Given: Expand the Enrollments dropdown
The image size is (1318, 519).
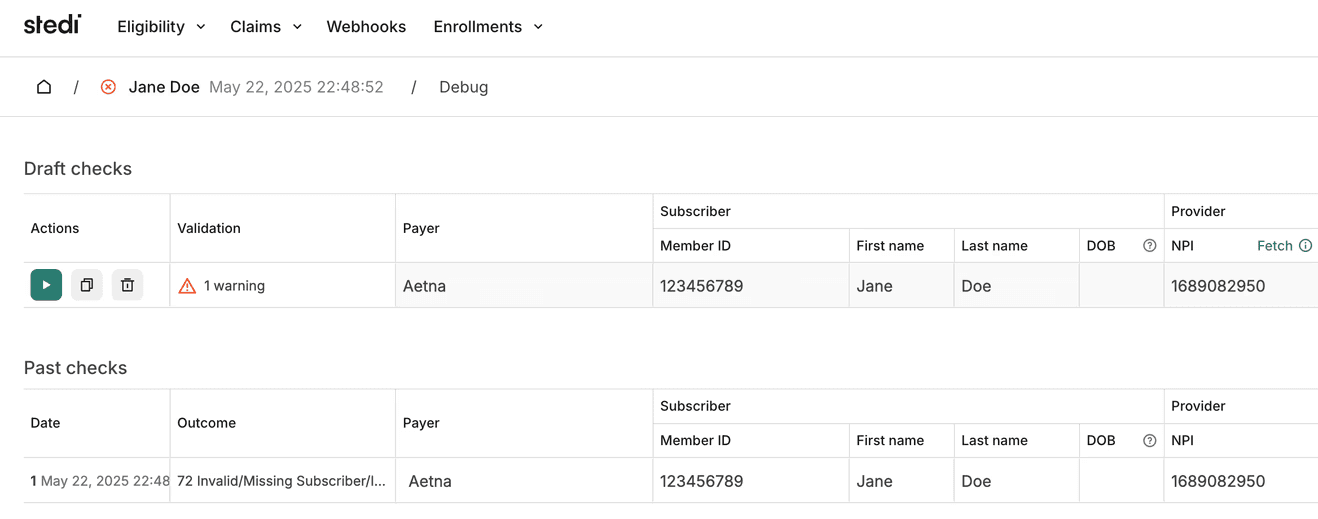Looking at the screenshot, I should click(x=488, y=27).
